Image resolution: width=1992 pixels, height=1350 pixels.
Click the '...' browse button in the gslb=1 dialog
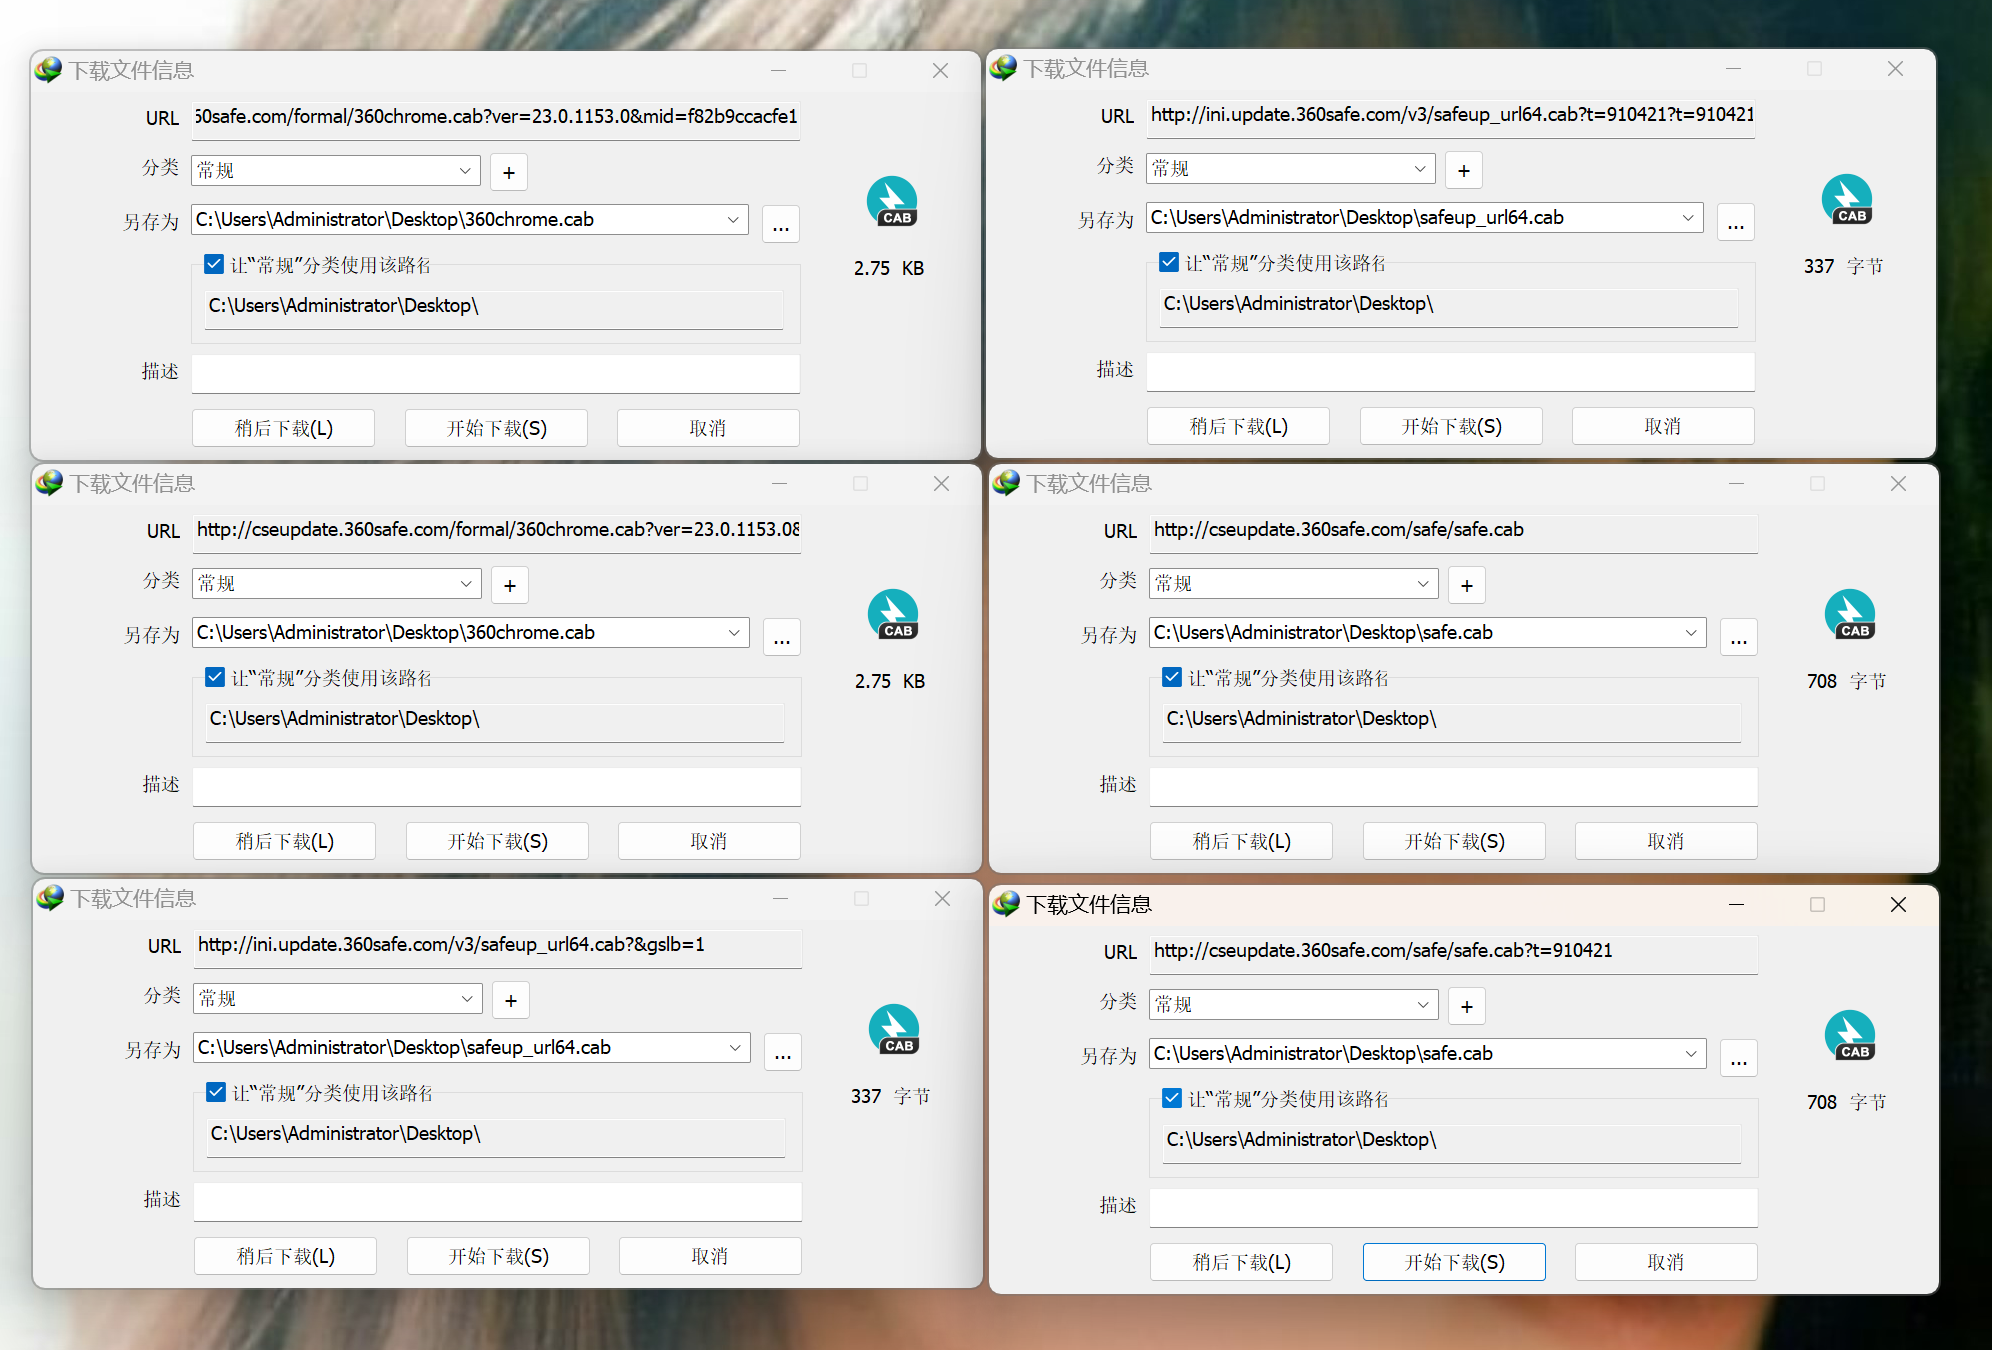coord(782,1053)
